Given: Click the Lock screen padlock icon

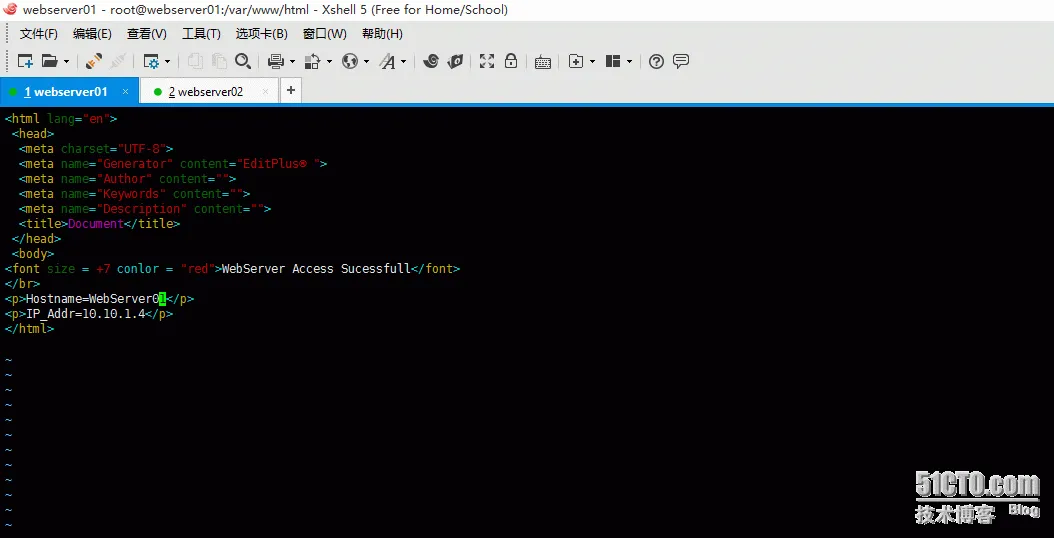Looking at the screenshot, I should point(511,61).
